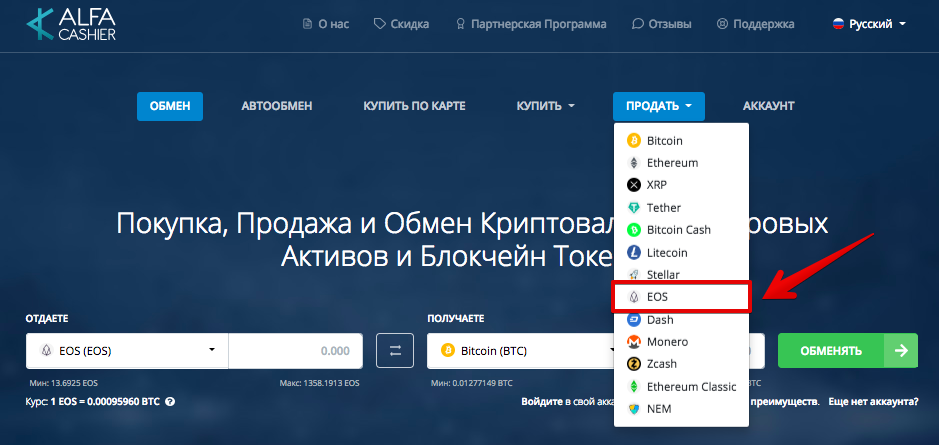The width and height of the screenshot is (939, 445).
Task: Click the award icon by Партнерская Программа
Action: (x=460, y=25)
